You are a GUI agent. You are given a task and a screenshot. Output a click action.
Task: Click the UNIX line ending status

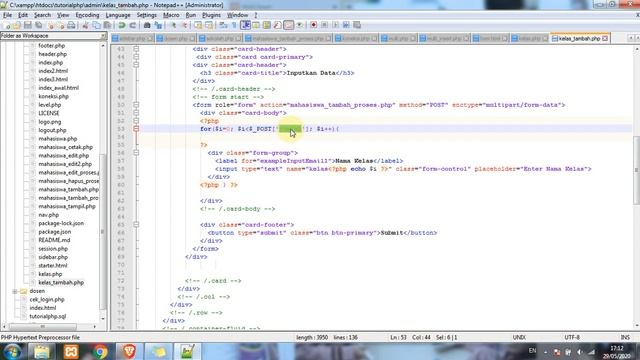point(519,338)
